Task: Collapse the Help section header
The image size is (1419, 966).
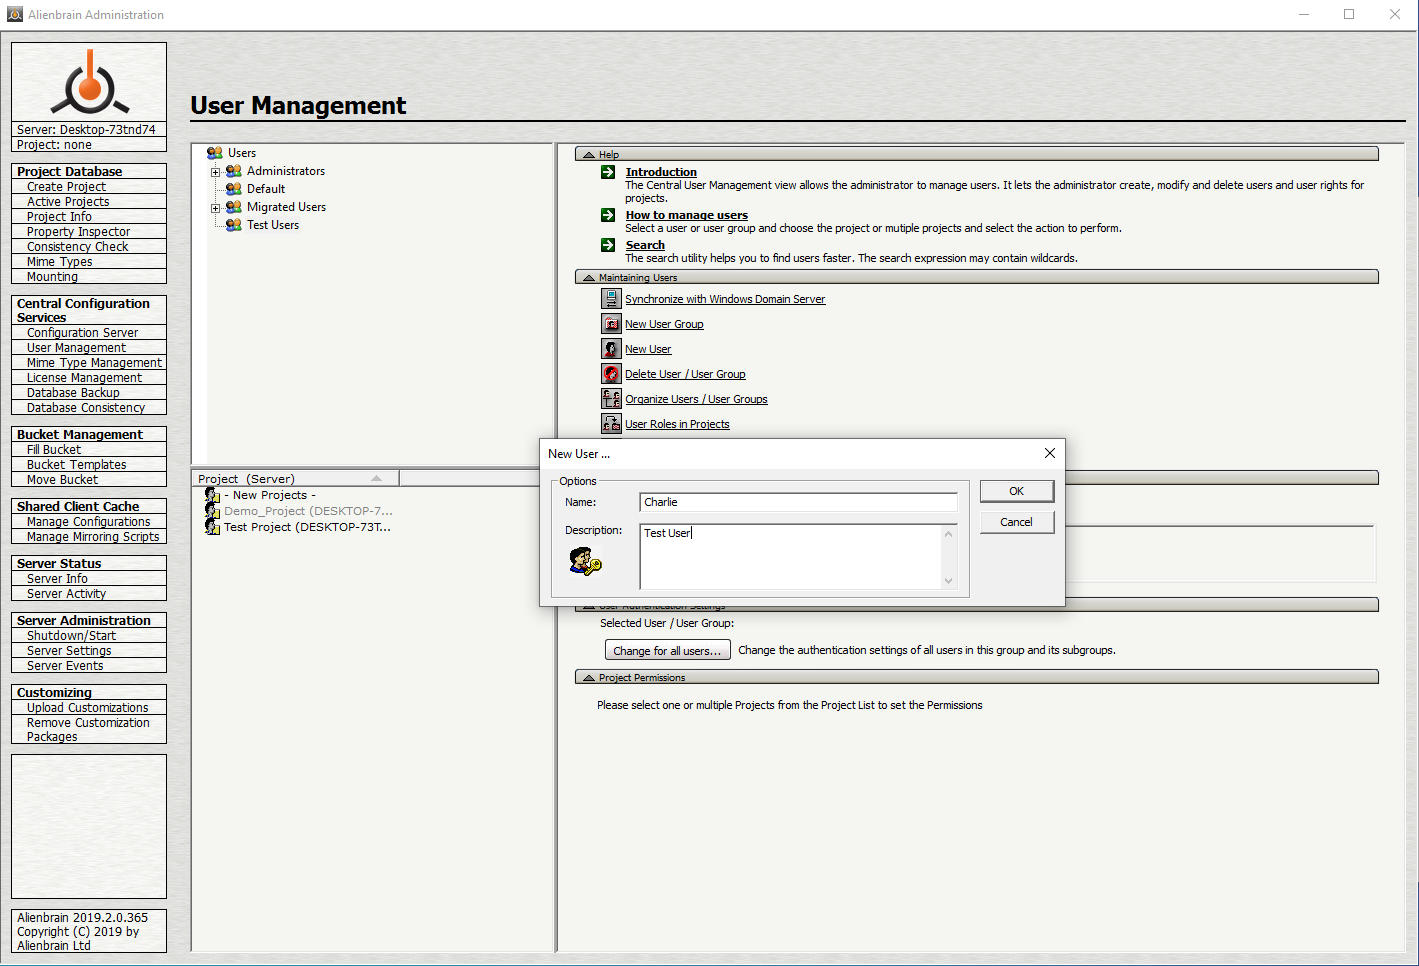Action: coord(589,155)
